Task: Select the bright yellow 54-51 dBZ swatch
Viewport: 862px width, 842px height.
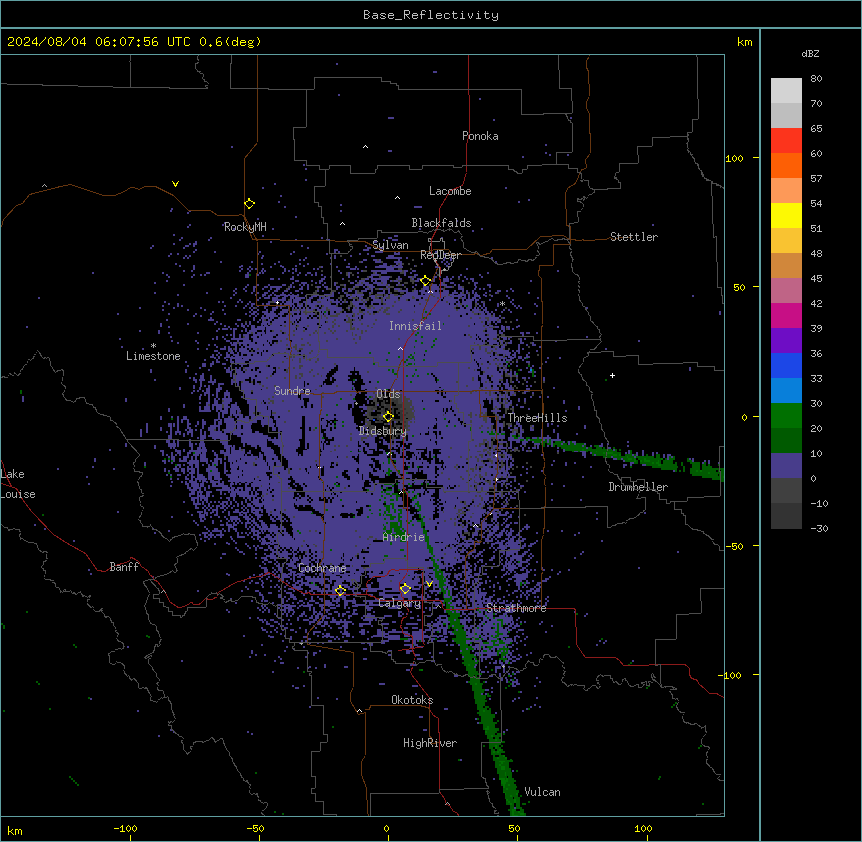Action: (x=786, y=215)
